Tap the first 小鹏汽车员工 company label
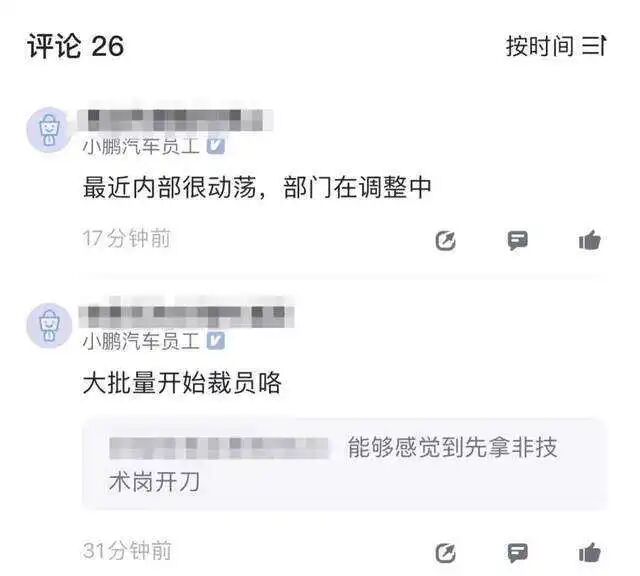640x576 pixels. [141, 146]
